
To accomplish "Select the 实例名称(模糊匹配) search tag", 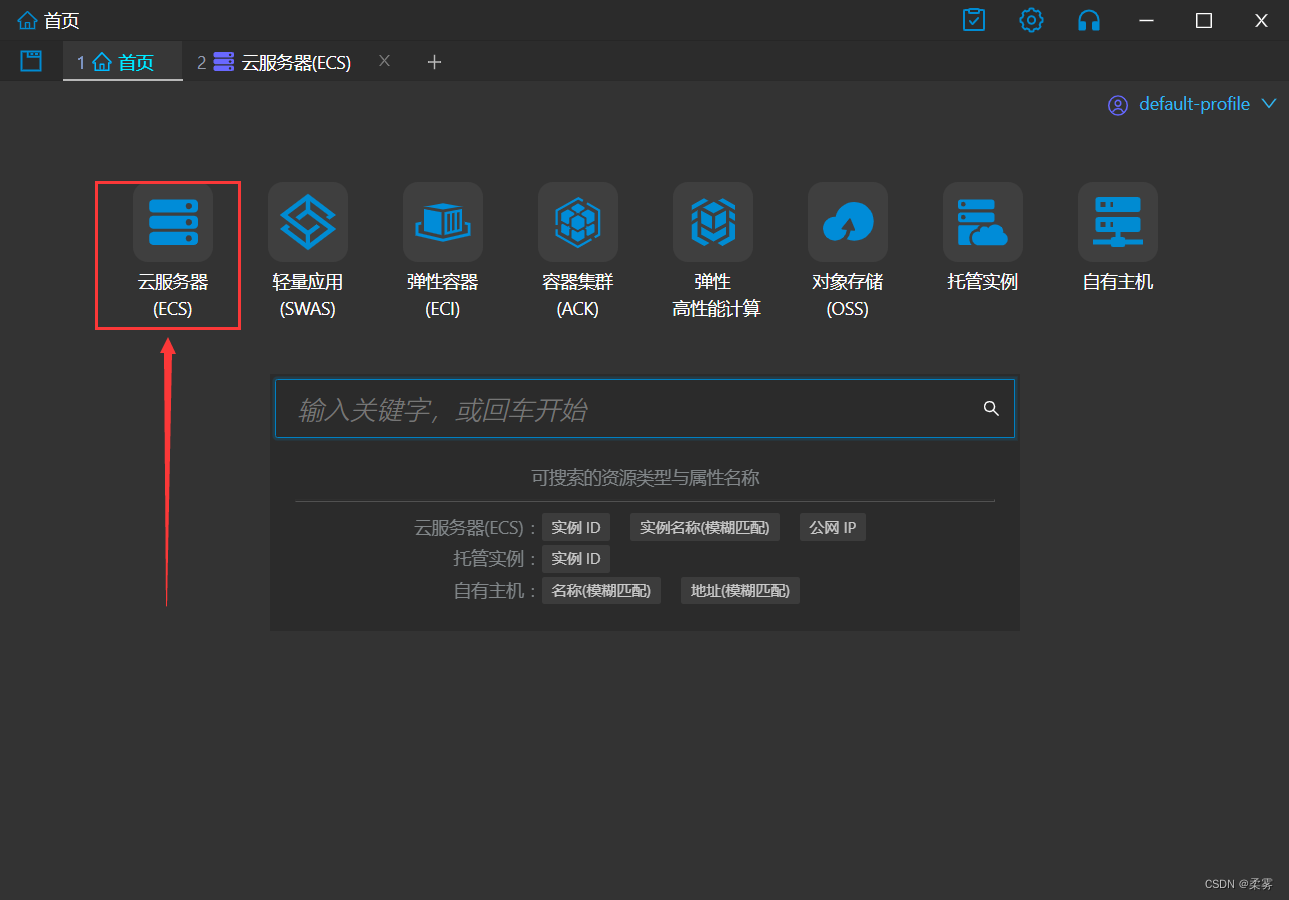I will pyautogui.click(x=705, y=527).
